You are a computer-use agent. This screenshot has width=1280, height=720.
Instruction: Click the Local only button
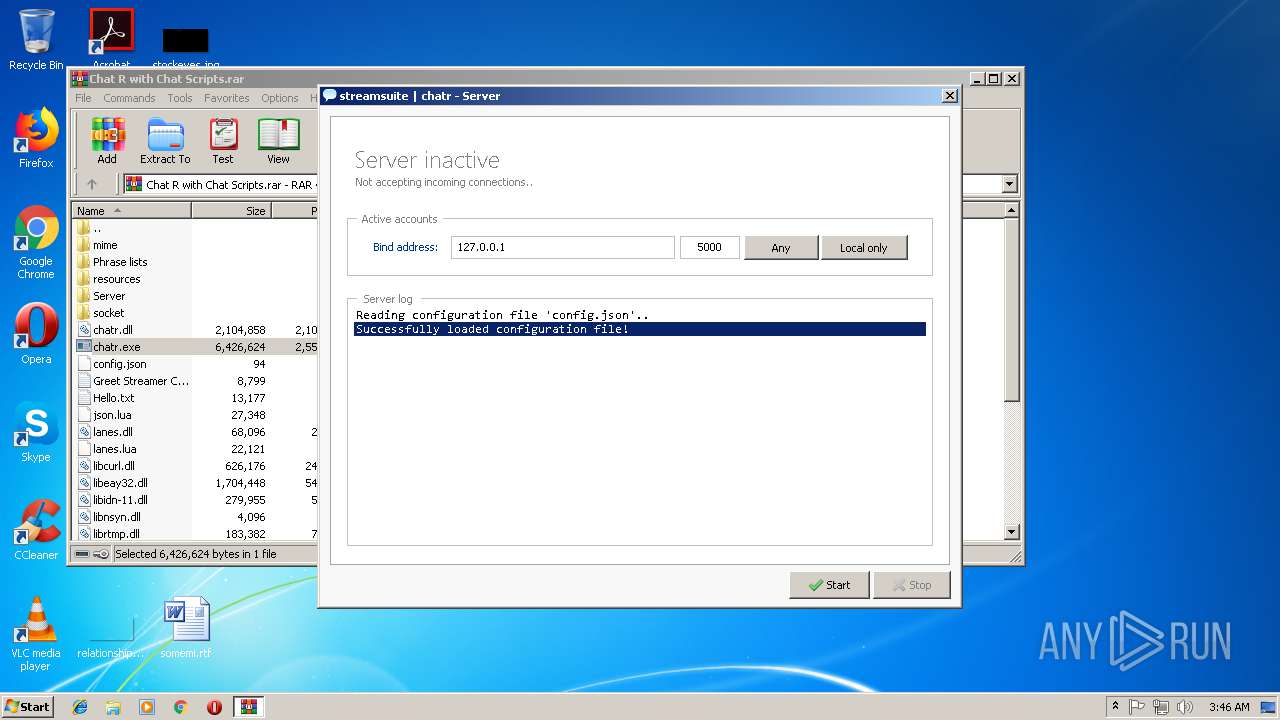[x=864, y=247]
